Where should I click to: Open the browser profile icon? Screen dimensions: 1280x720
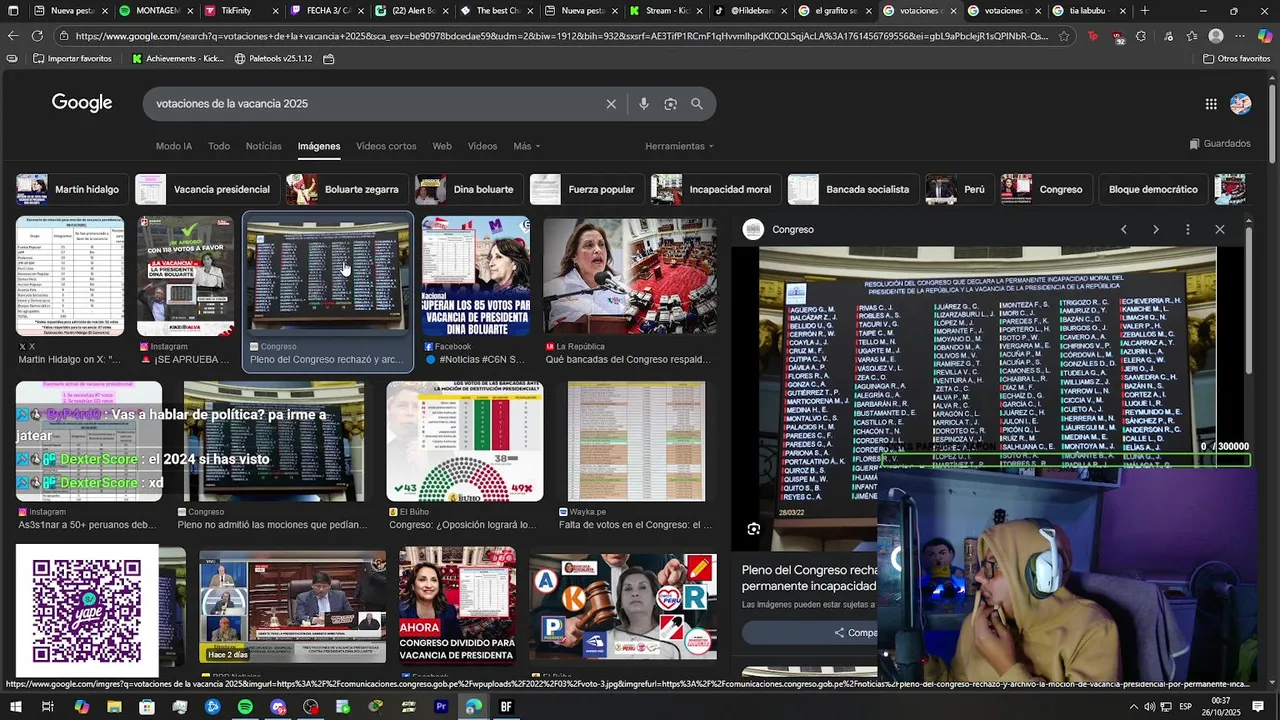pos(1216,36)
